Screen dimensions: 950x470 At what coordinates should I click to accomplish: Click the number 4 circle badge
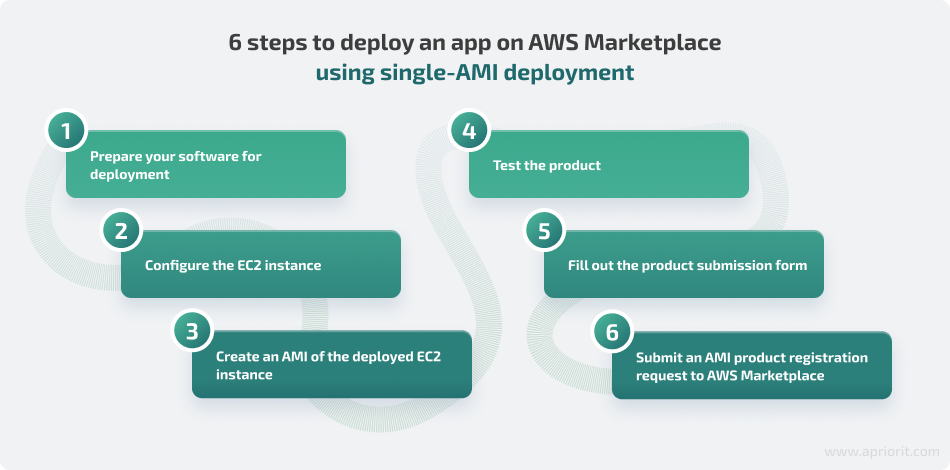pos(470,130)
